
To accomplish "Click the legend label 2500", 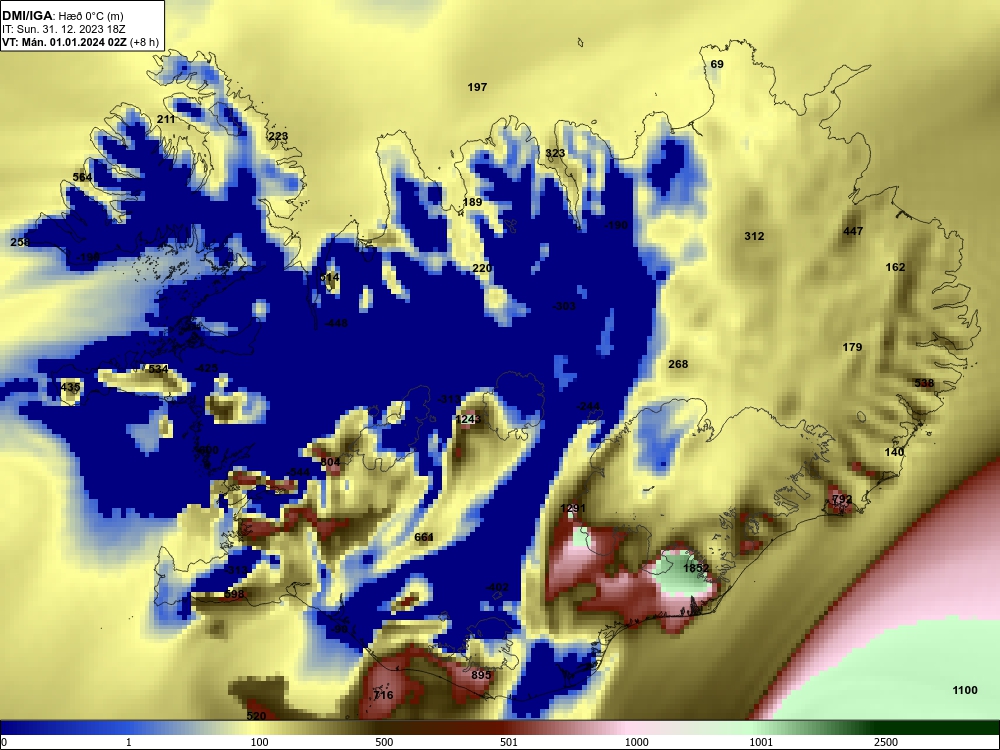I will point(886,742).
